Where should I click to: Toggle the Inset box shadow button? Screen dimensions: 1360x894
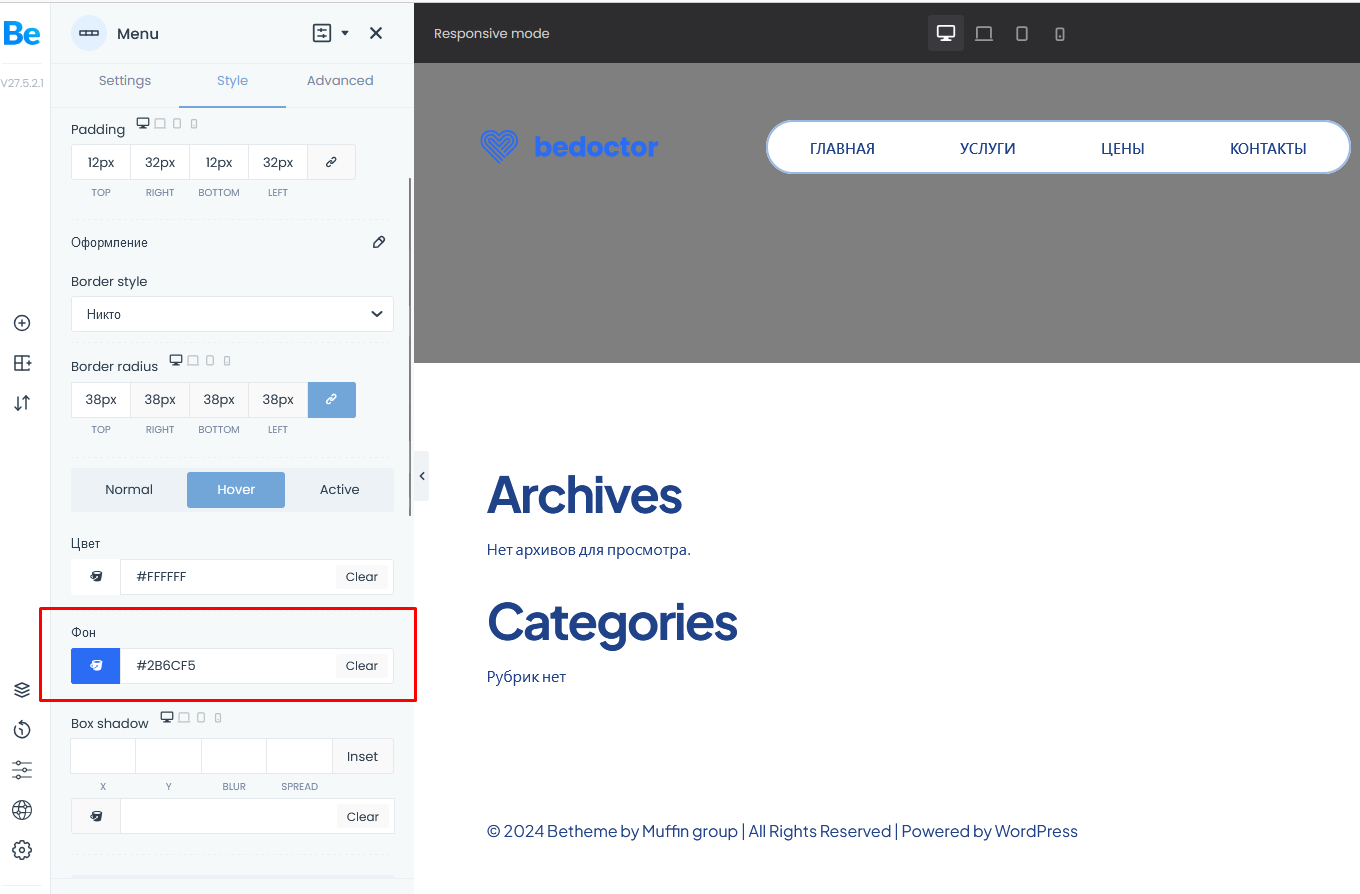point(363,756)
